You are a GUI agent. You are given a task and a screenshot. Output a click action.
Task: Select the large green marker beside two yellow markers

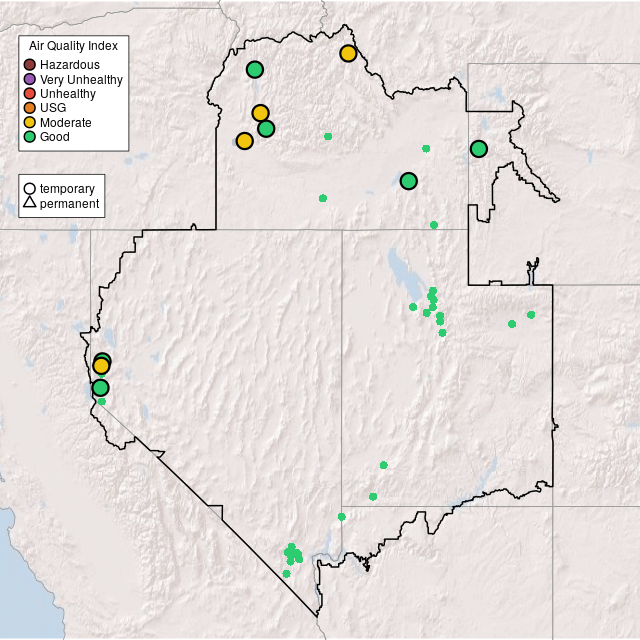(x=266, y=128)
